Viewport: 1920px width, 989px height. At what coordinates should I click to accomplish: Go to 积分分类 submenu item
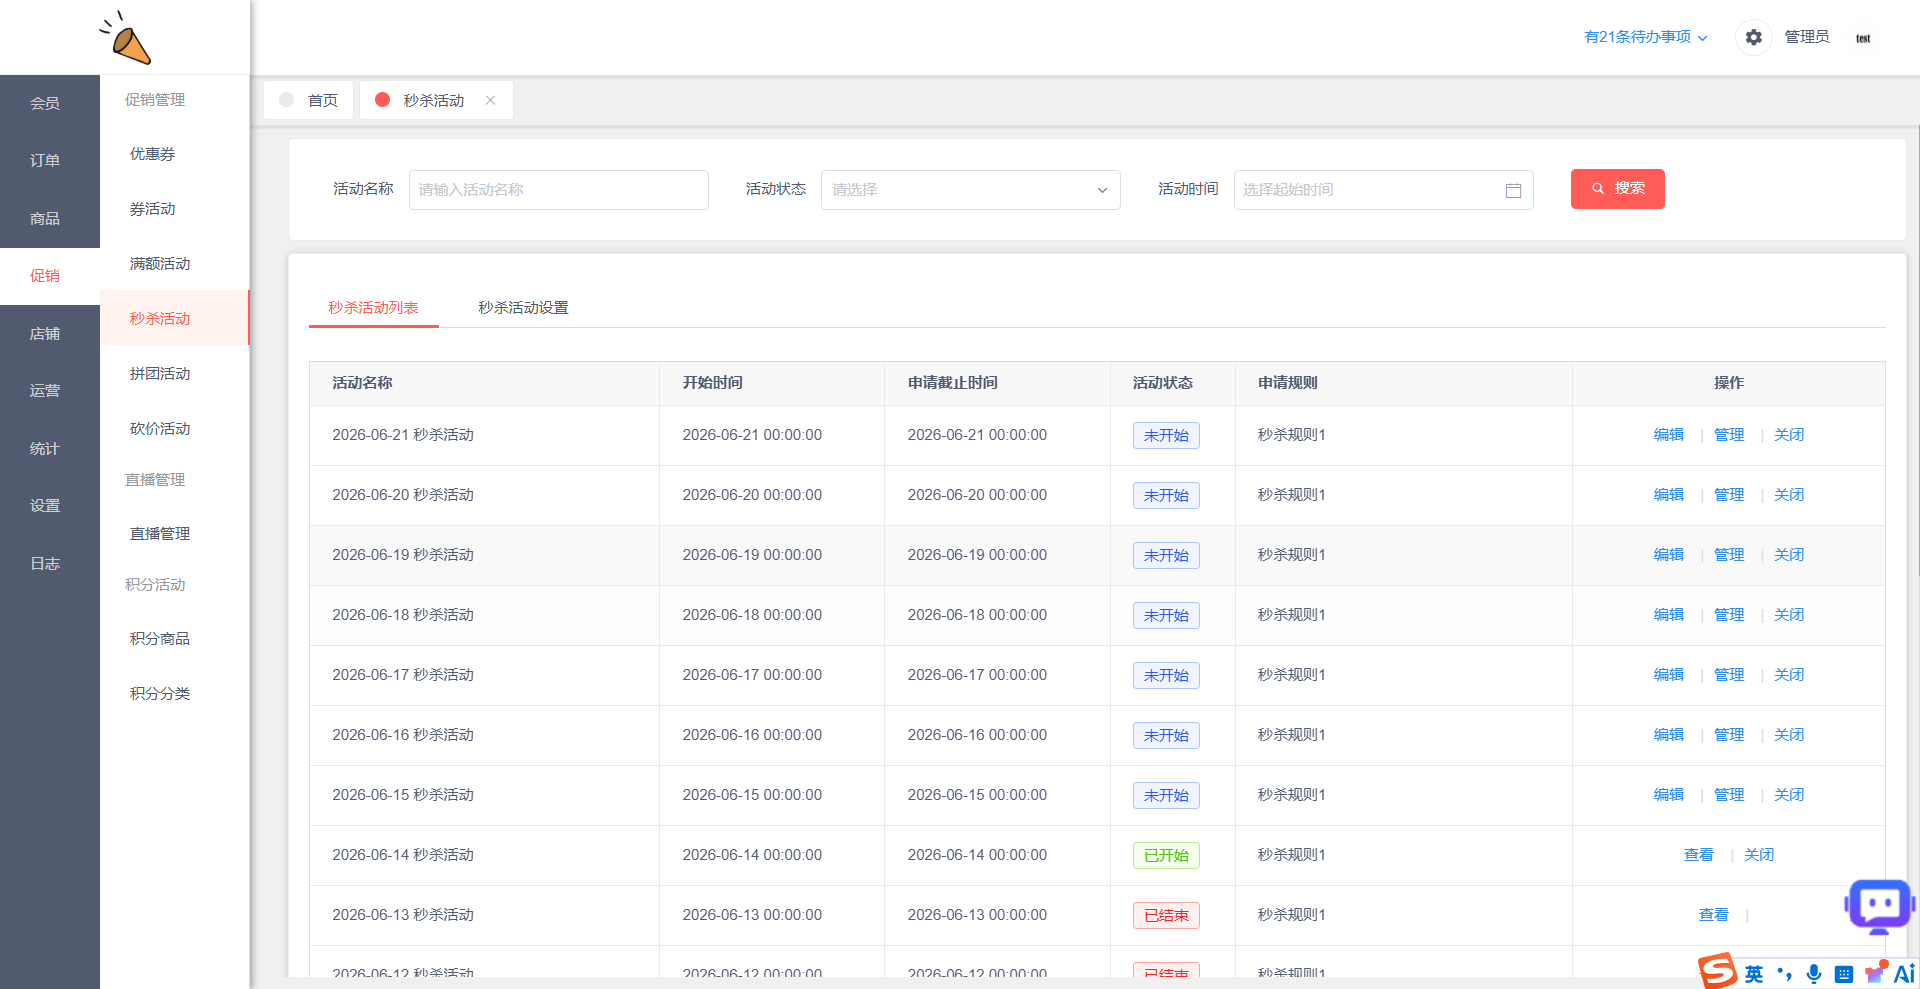tap(174, 694)
